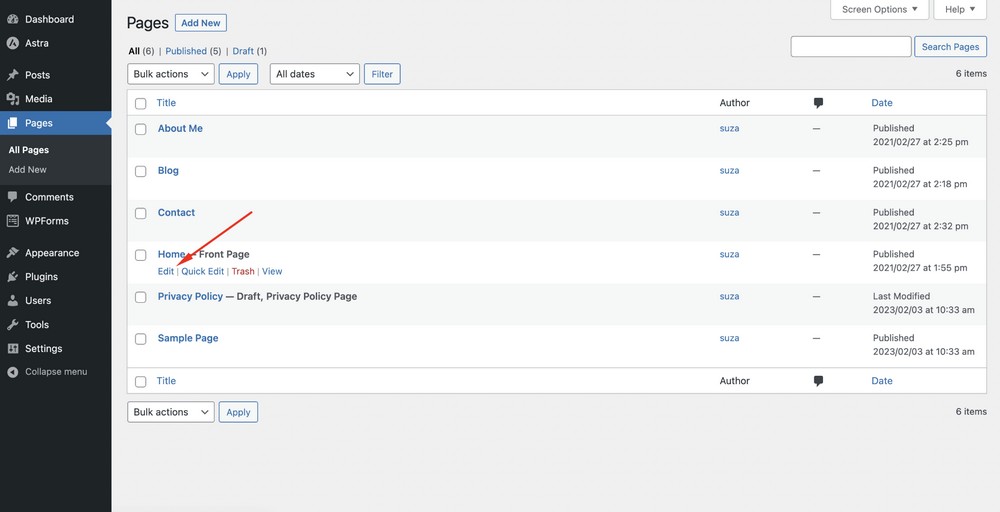Click the Tools wrench icon
This screenshot has width=1000, height=512.
(13, 325)
